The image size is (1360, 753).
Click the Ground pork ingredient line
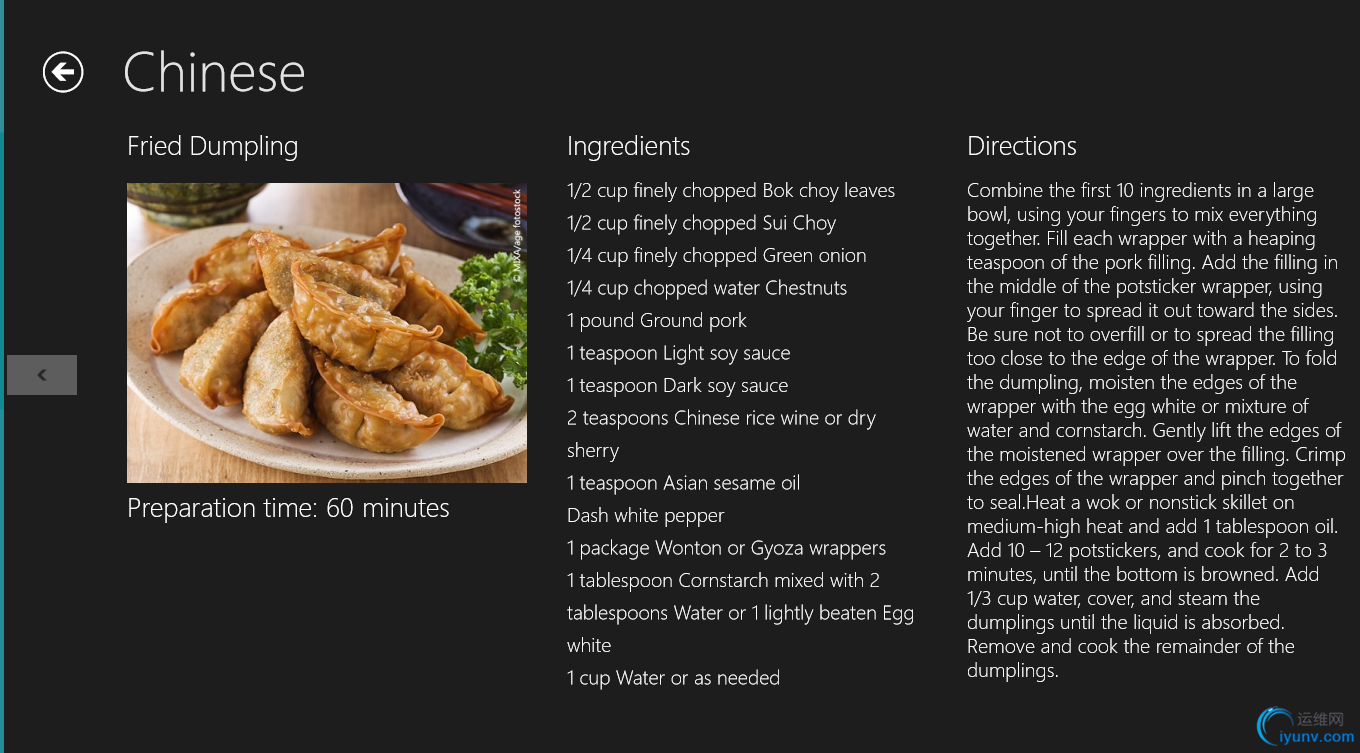click(656, 321)
